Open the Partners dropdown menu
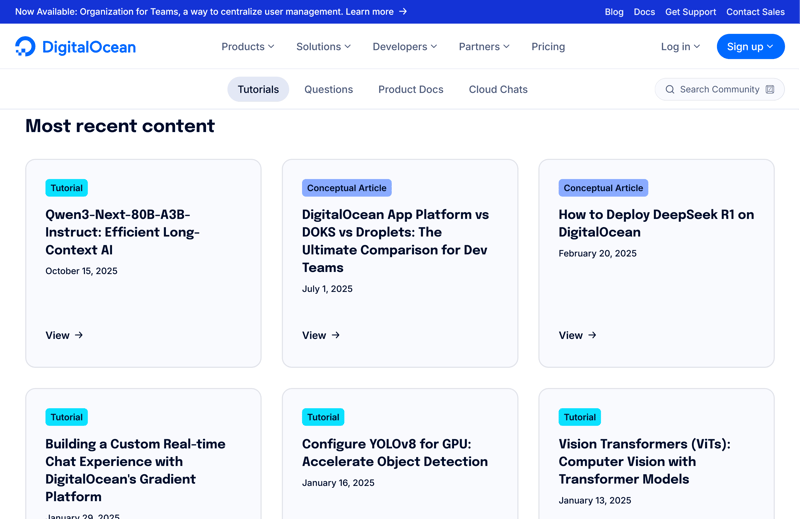This screenshot has width=800, height=519. 484,47
